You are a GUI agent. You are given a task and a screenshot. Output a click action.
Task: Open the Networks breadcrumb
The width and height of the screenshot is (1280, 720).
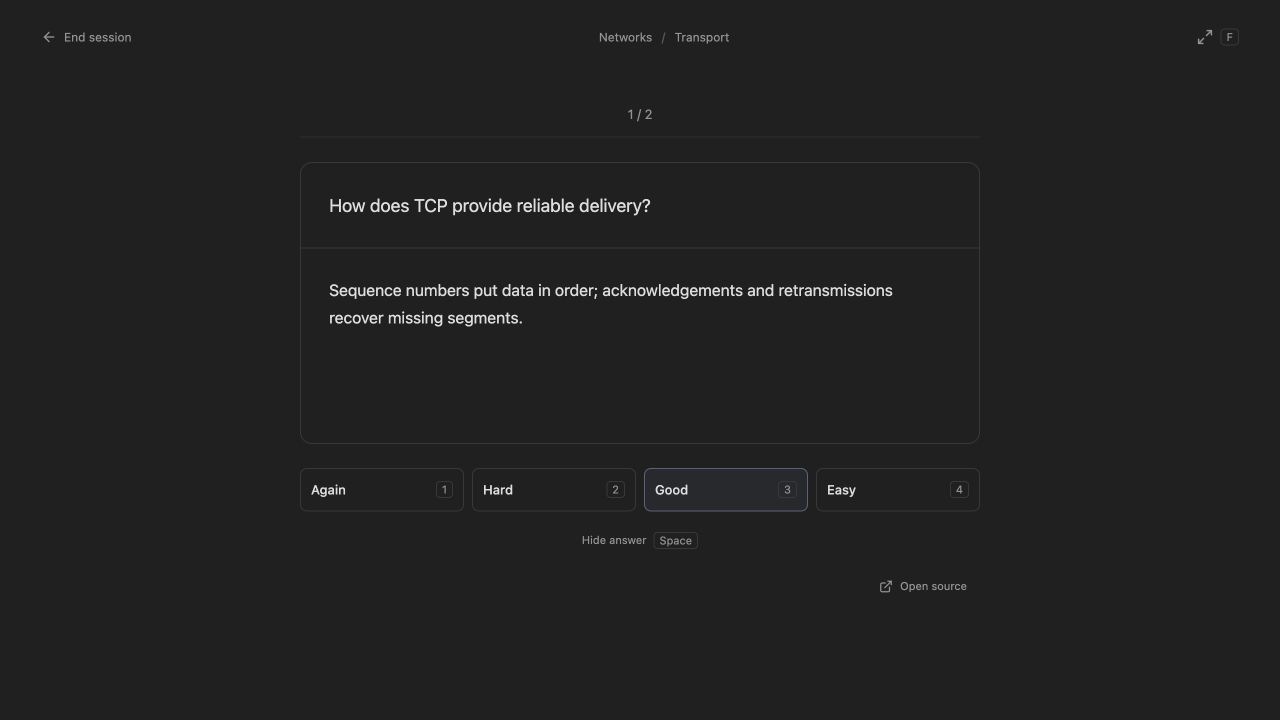(x=625, y=37)
